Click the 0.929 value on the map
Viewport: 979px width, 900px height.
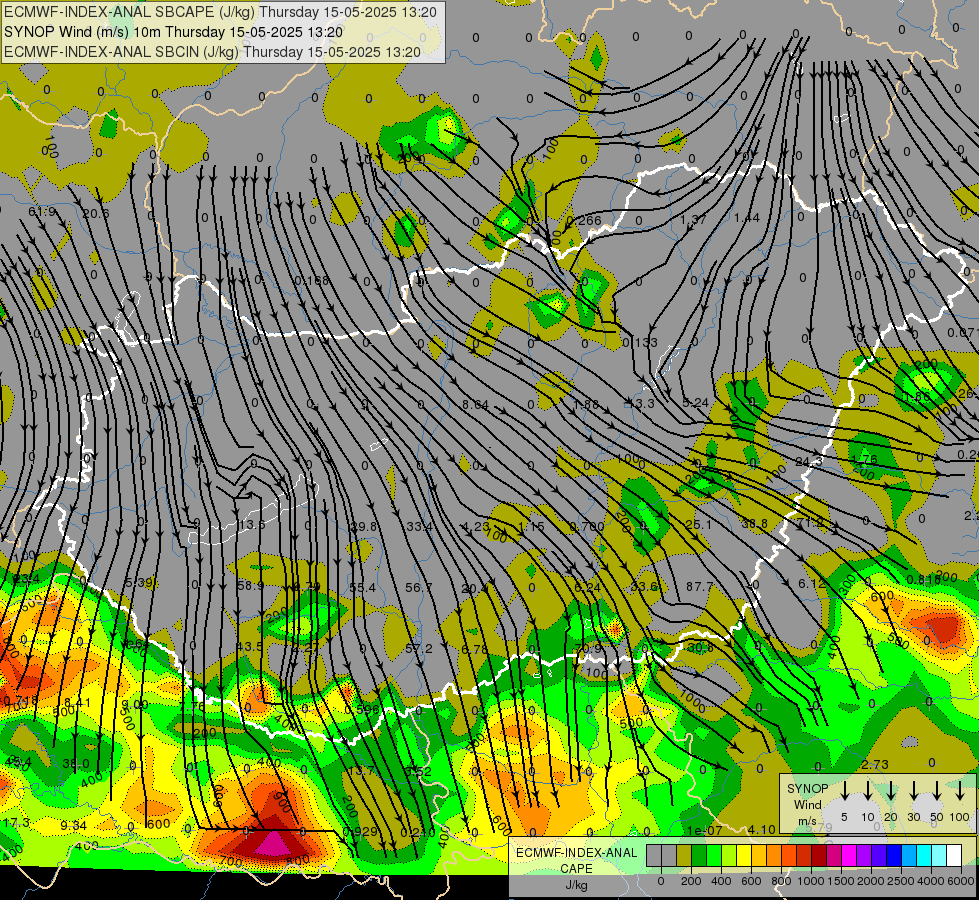(360, 831)
